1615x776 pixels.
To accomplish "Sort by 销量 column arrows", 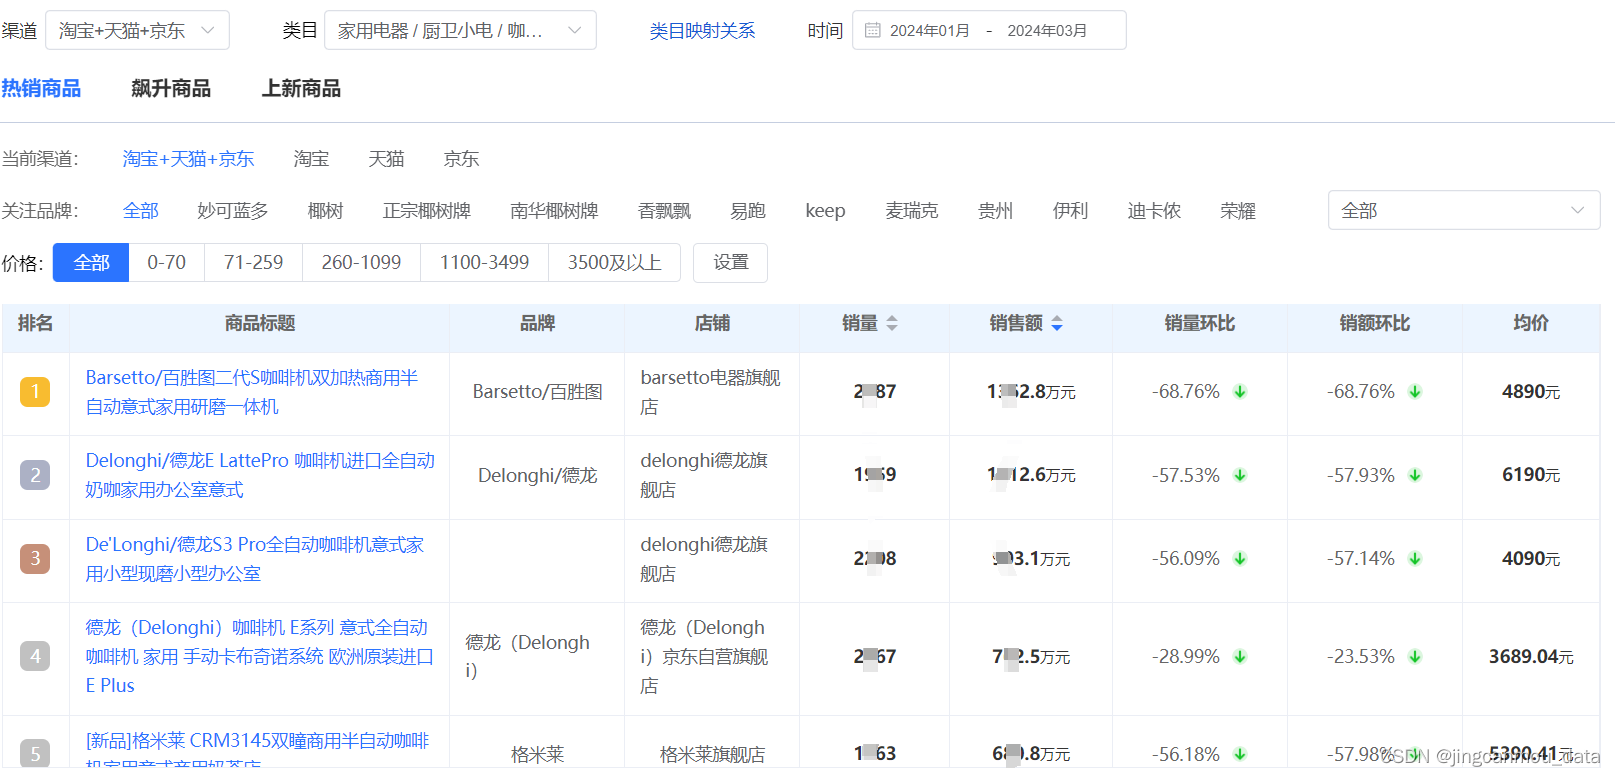I will click(892, 324).
